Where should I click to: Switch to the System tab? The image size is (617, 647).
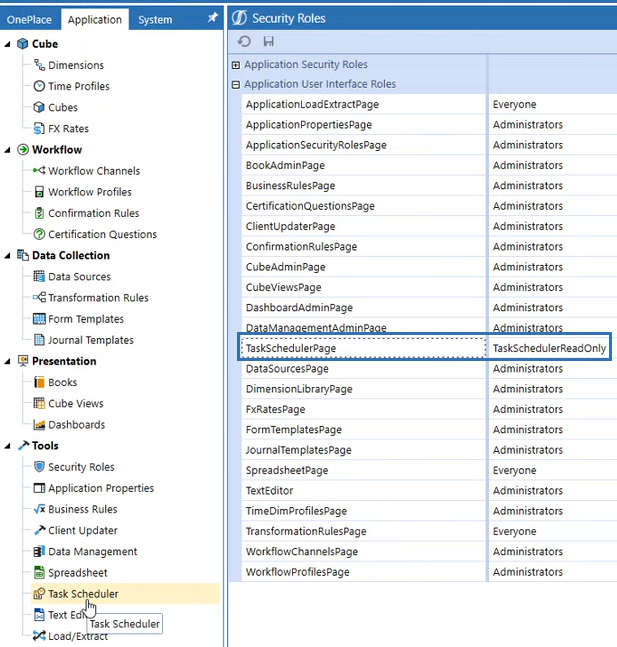pos(155,19)
